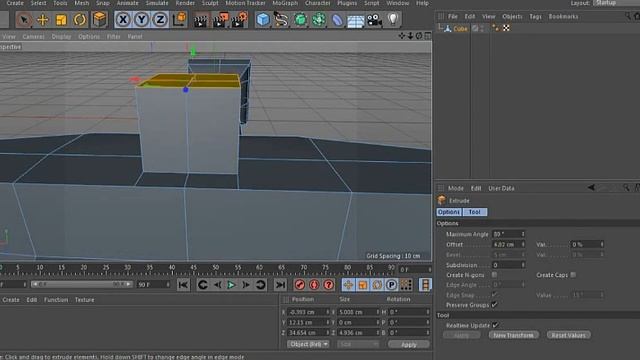Screen dimensions: 640x360
Task: Enable Create N-gons checkbox
Action: 494,275
